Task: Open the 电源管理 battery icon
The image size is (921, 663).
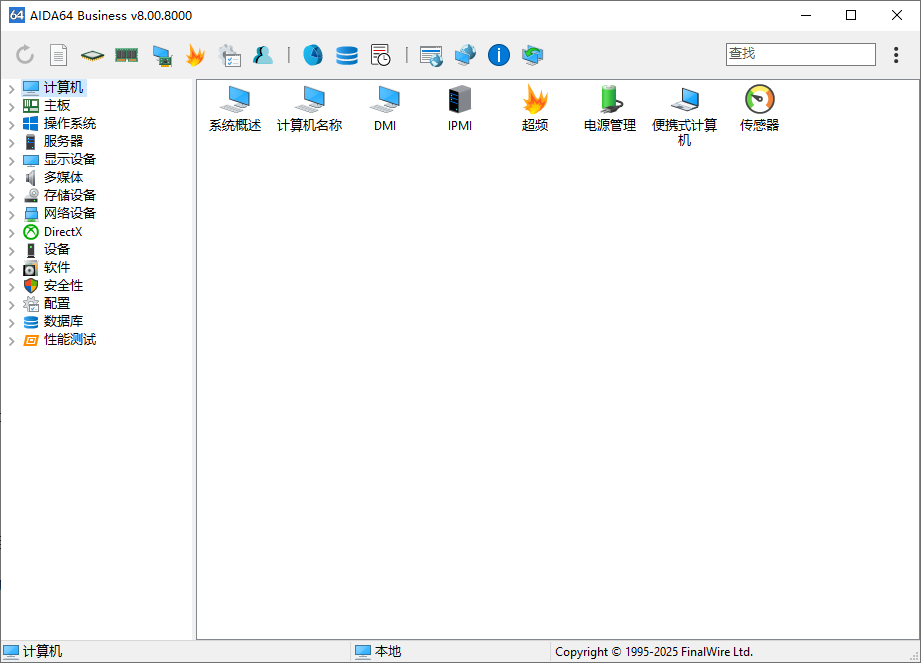Action: click(610, 100)
